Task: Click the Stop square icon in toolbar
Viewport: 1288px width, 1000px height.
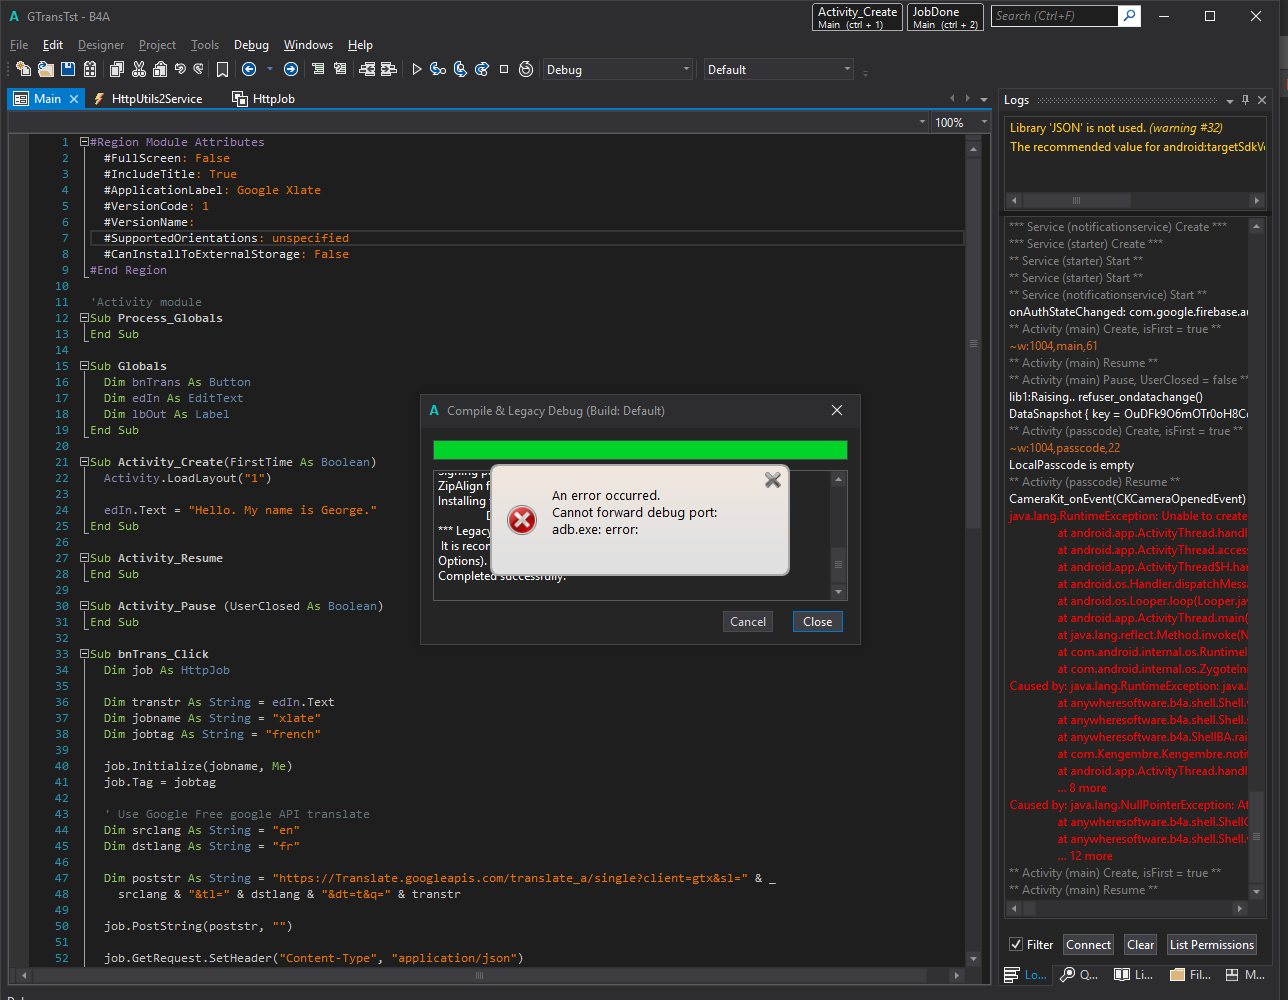Action: [x=504, y=69]
